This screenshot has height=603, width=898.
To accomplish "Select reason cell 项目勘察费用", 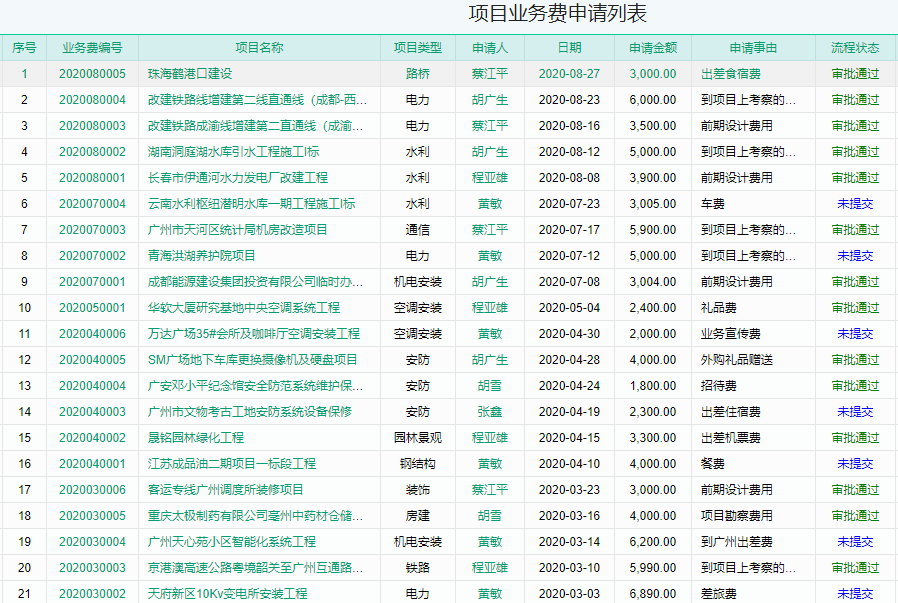I will [x=736, y=516].
